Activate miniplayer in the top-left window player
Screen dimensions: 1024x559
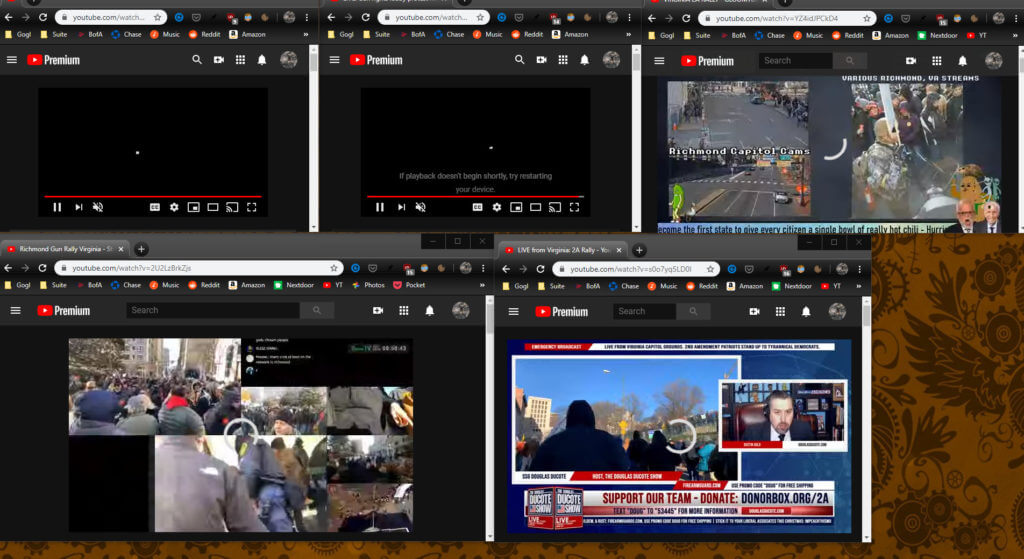pos(193,207)
